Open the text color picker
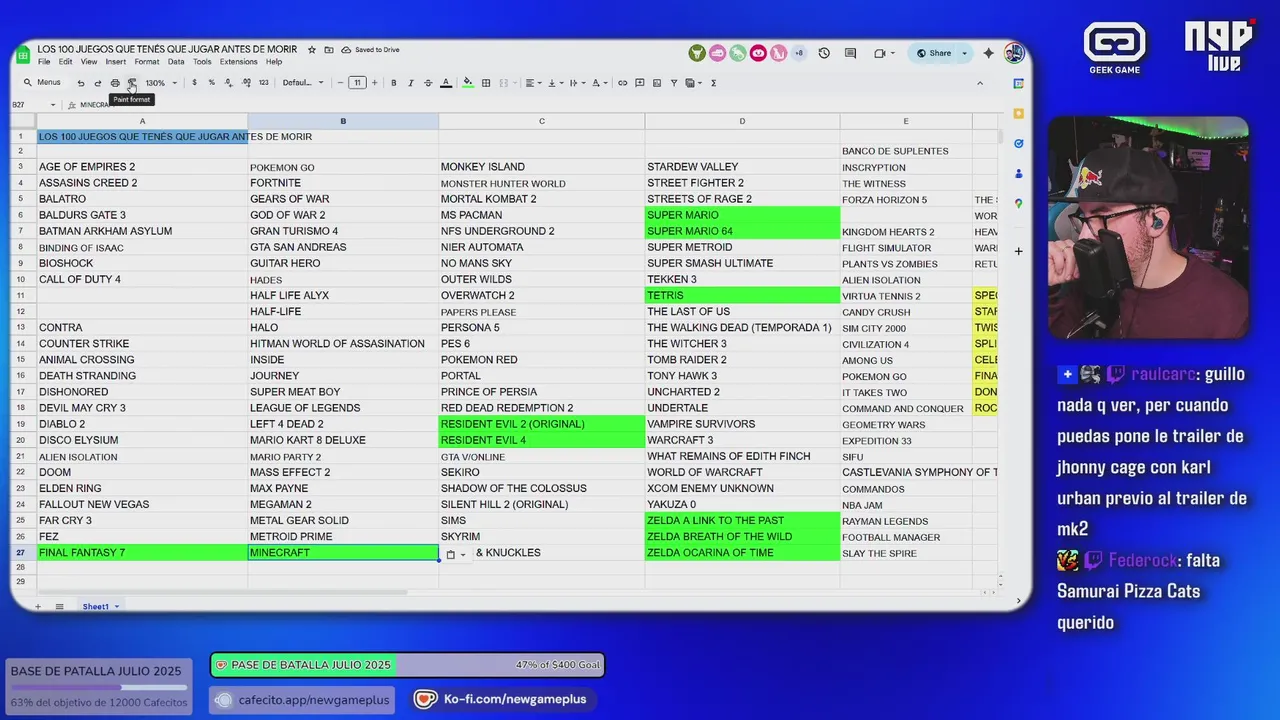This screenshot has height=720, width=1280. 446,83
